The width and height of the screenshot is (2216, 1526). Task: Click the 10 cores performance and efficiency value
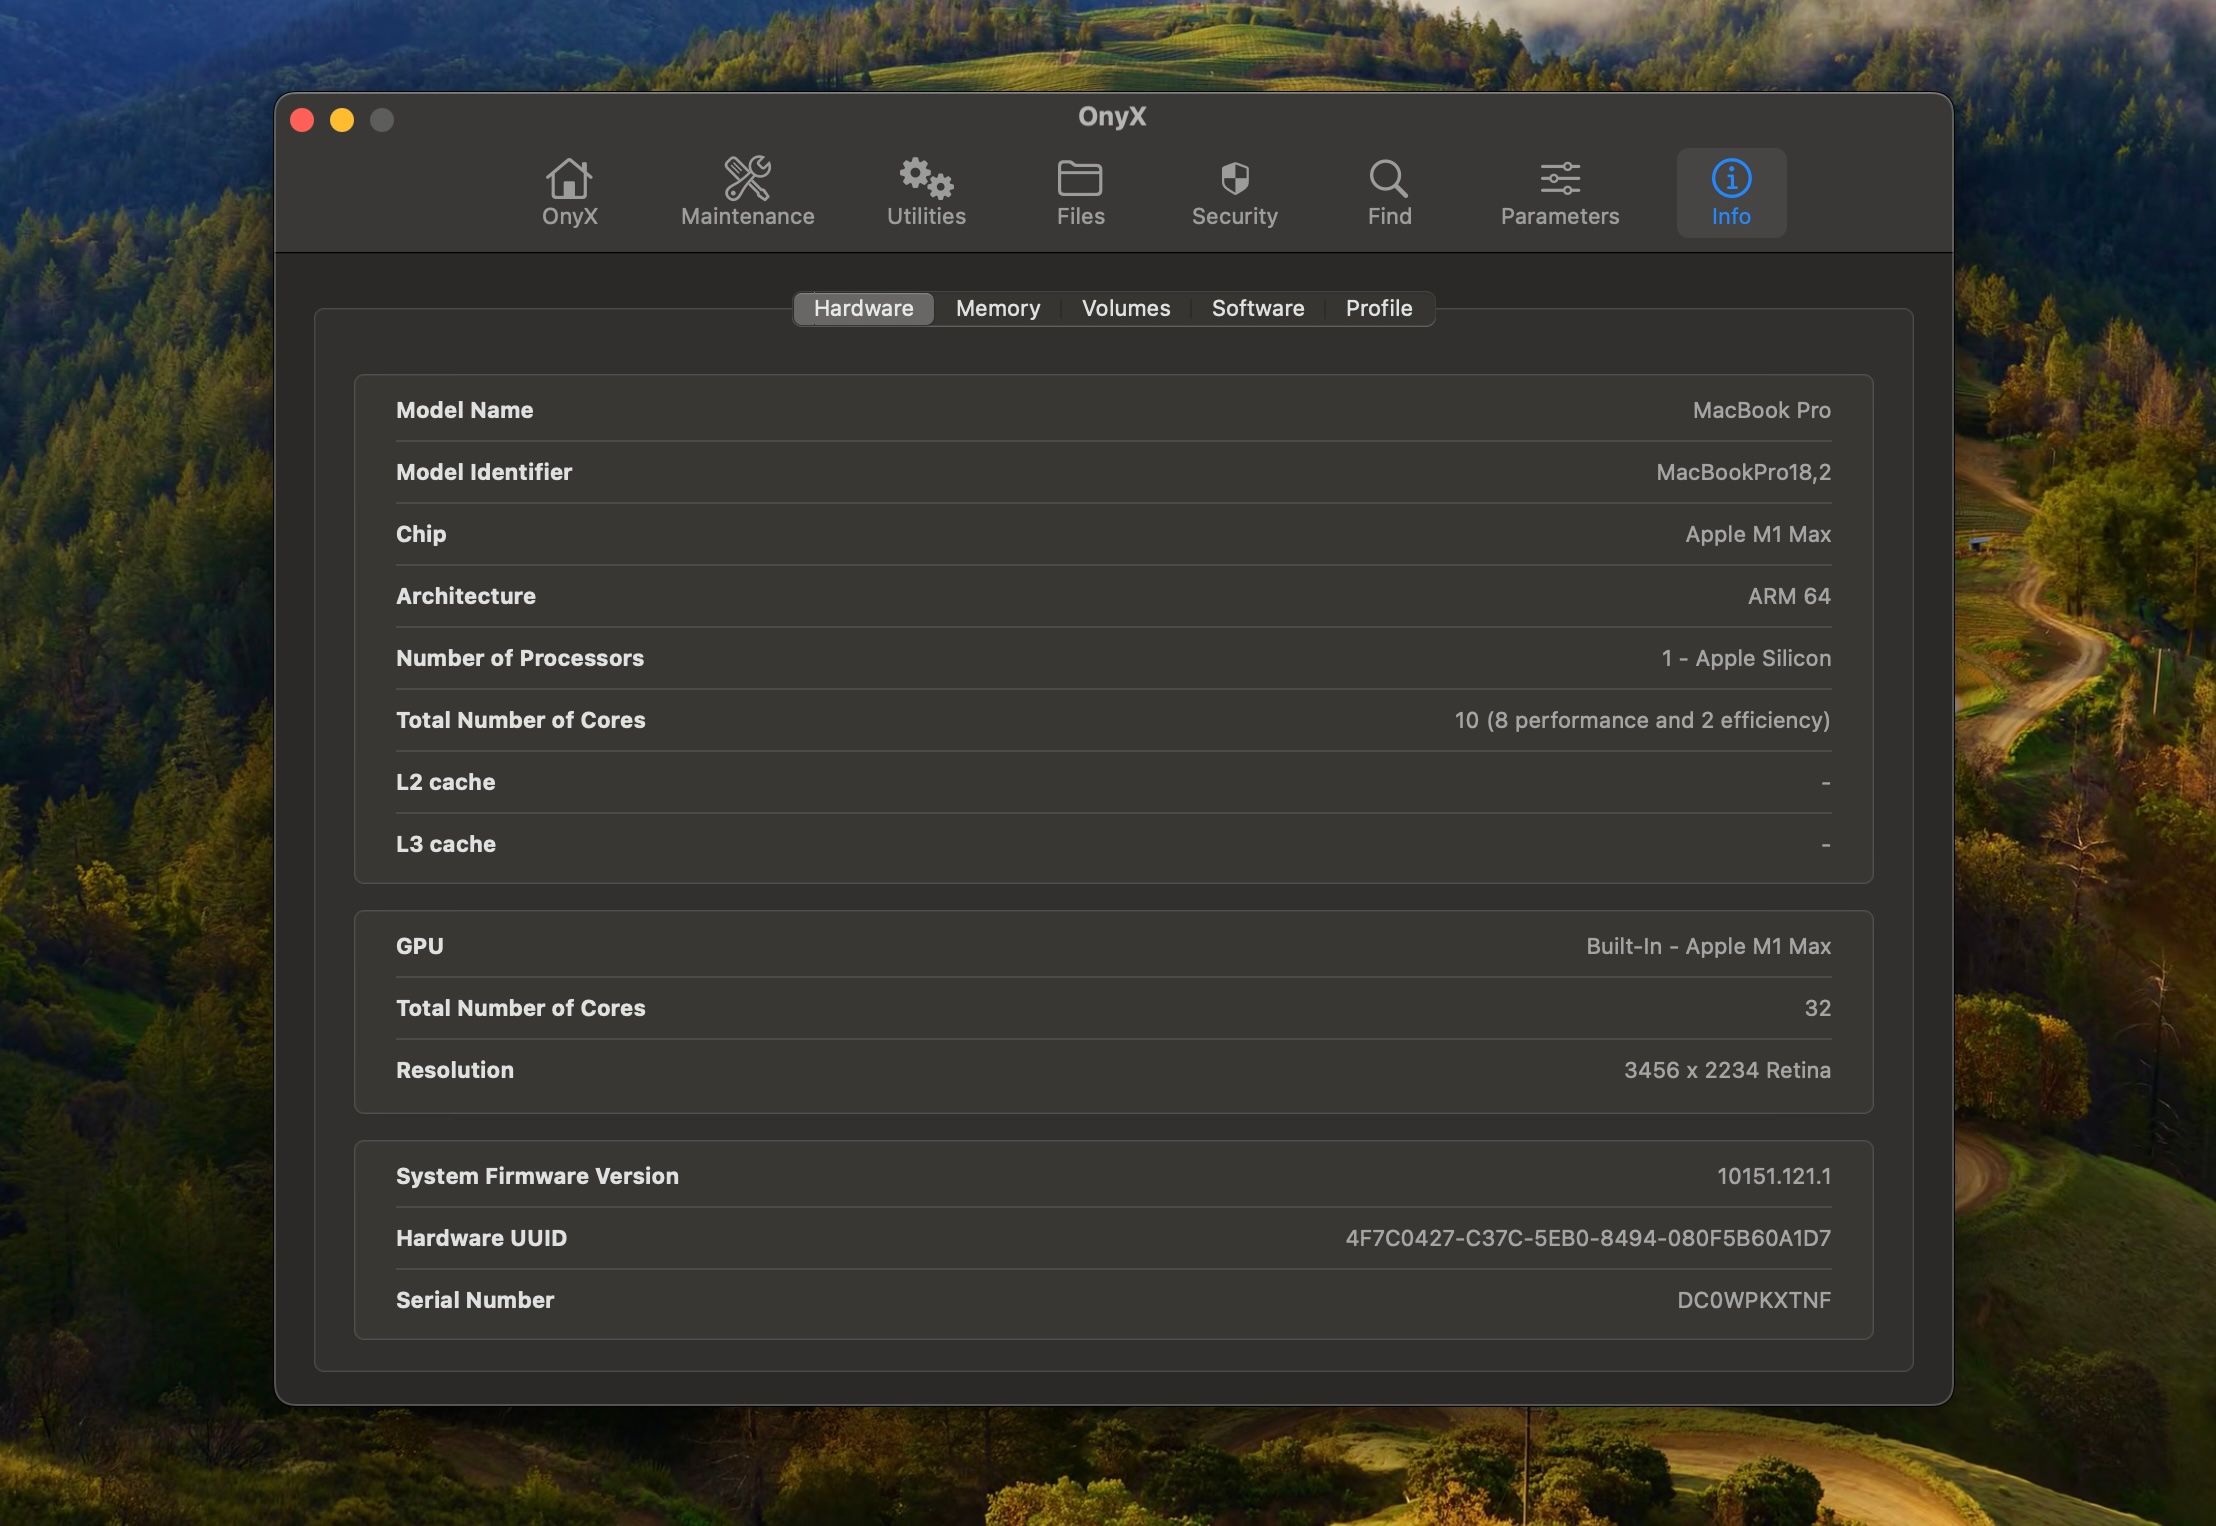1642,720
